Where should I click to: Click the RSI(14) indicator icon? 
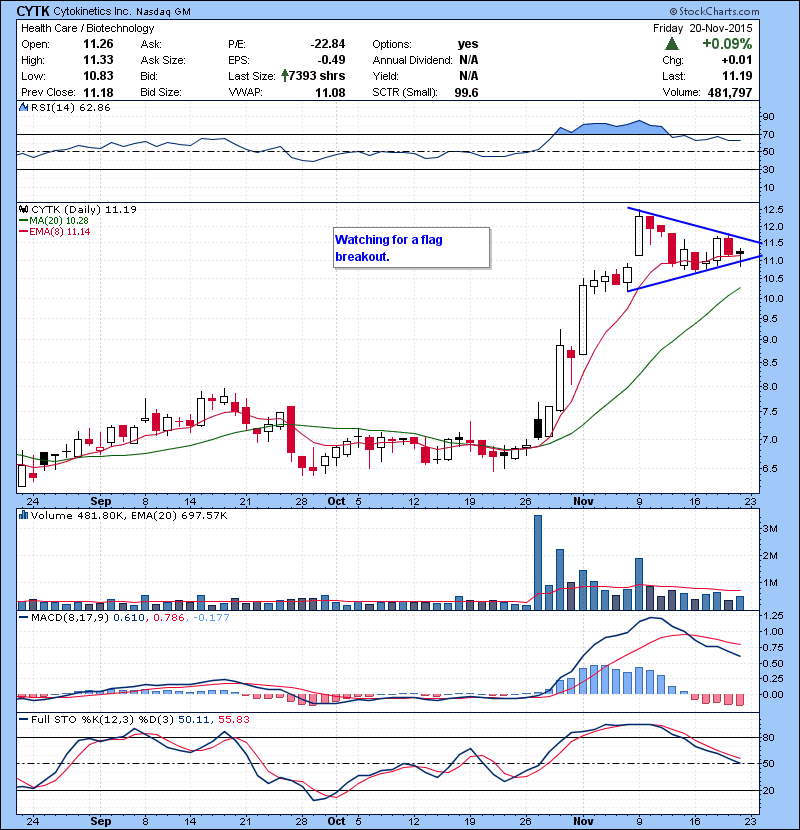pos(23,107)
